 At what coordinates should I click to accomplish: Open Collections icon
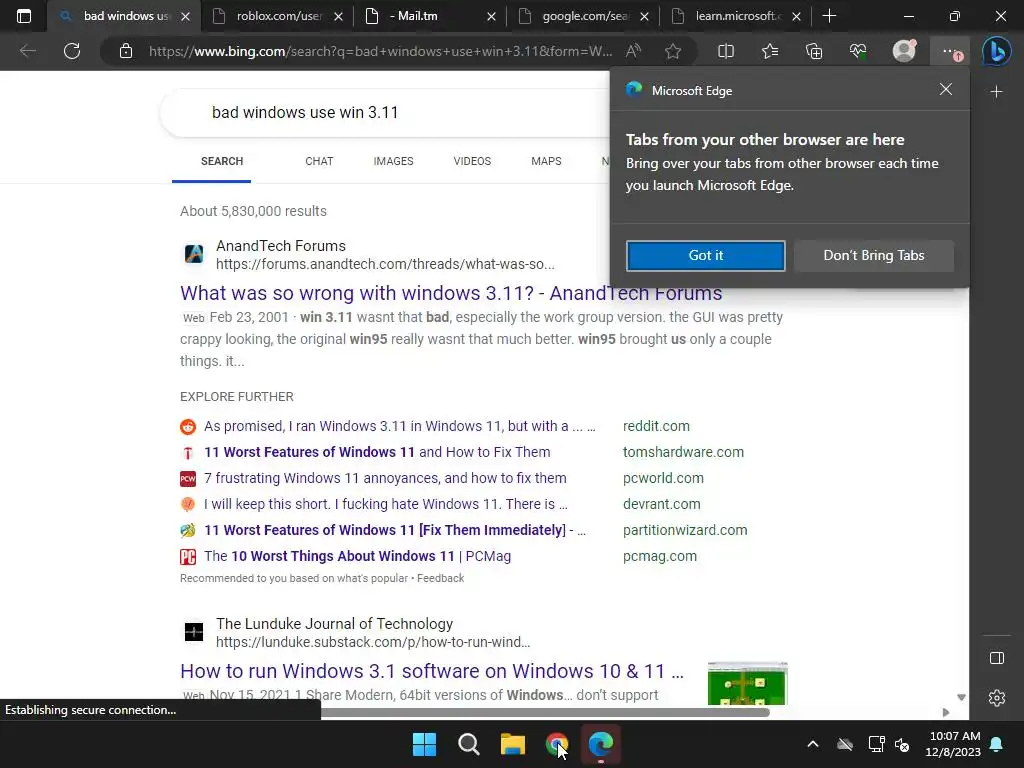(x=814, y=51)
